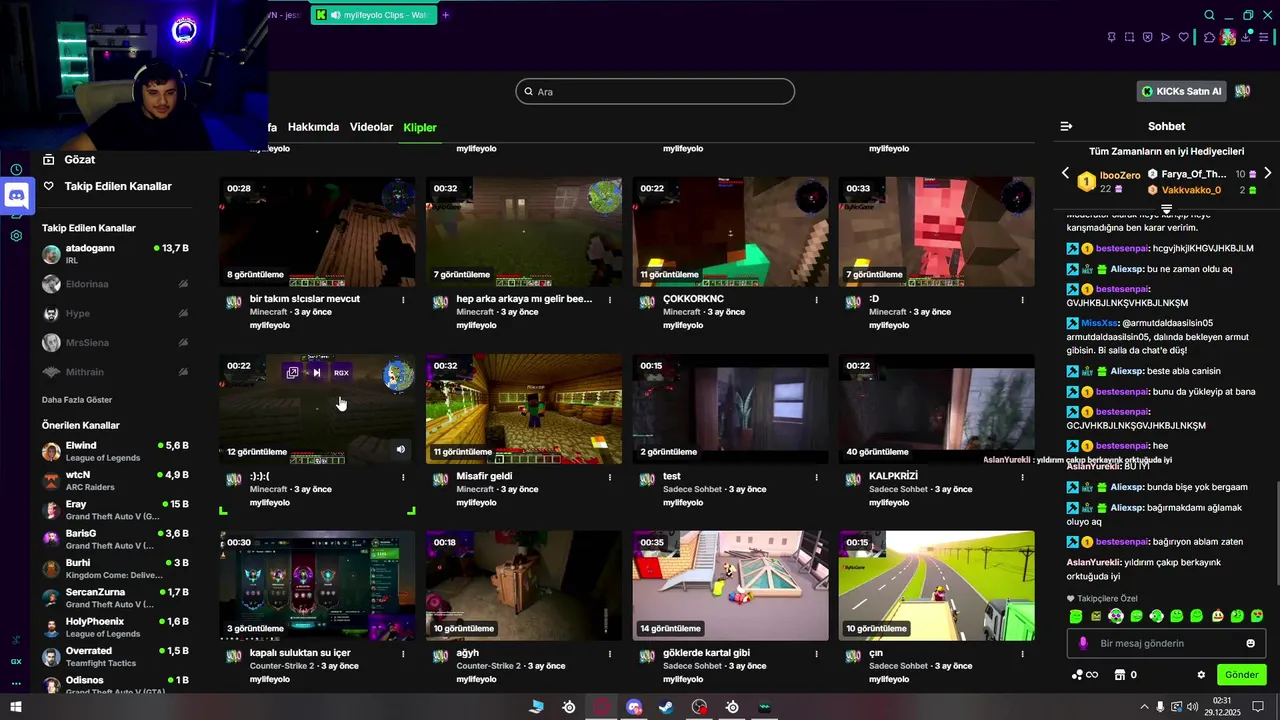Expand list with 'Daha Fazla Göster'
Image resolution: width=1280 pixels, height=720 pixels.
pyautogui.click(x=77, y=399)
